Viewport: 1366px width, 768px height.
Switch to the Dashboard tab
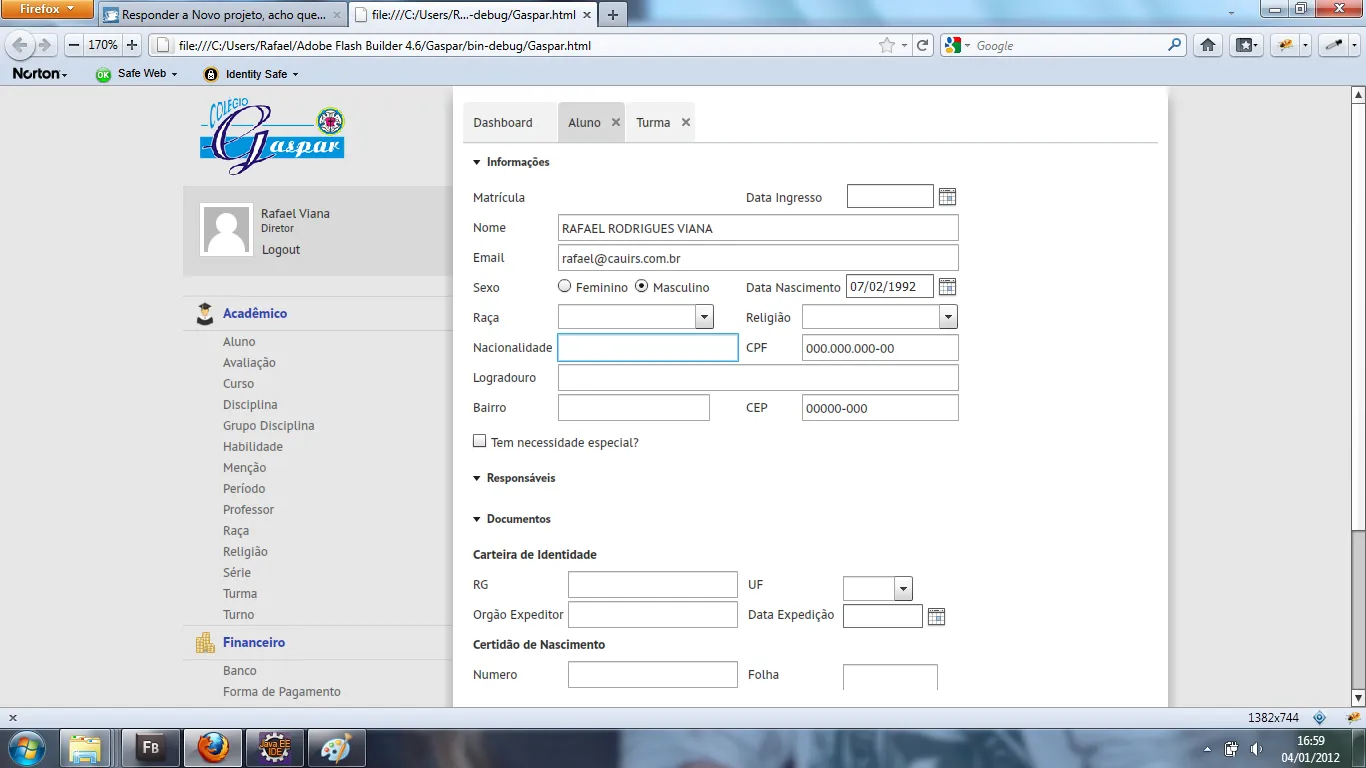click(503, 122)
